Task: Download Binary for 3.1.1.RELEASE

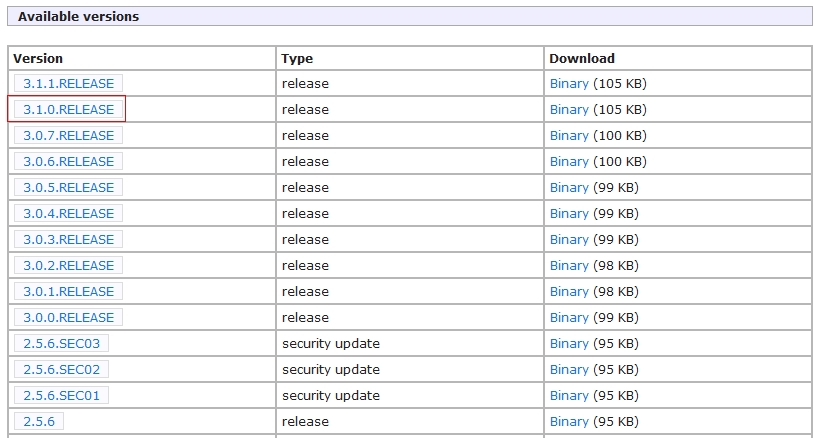Action: (x=569, y=84)
